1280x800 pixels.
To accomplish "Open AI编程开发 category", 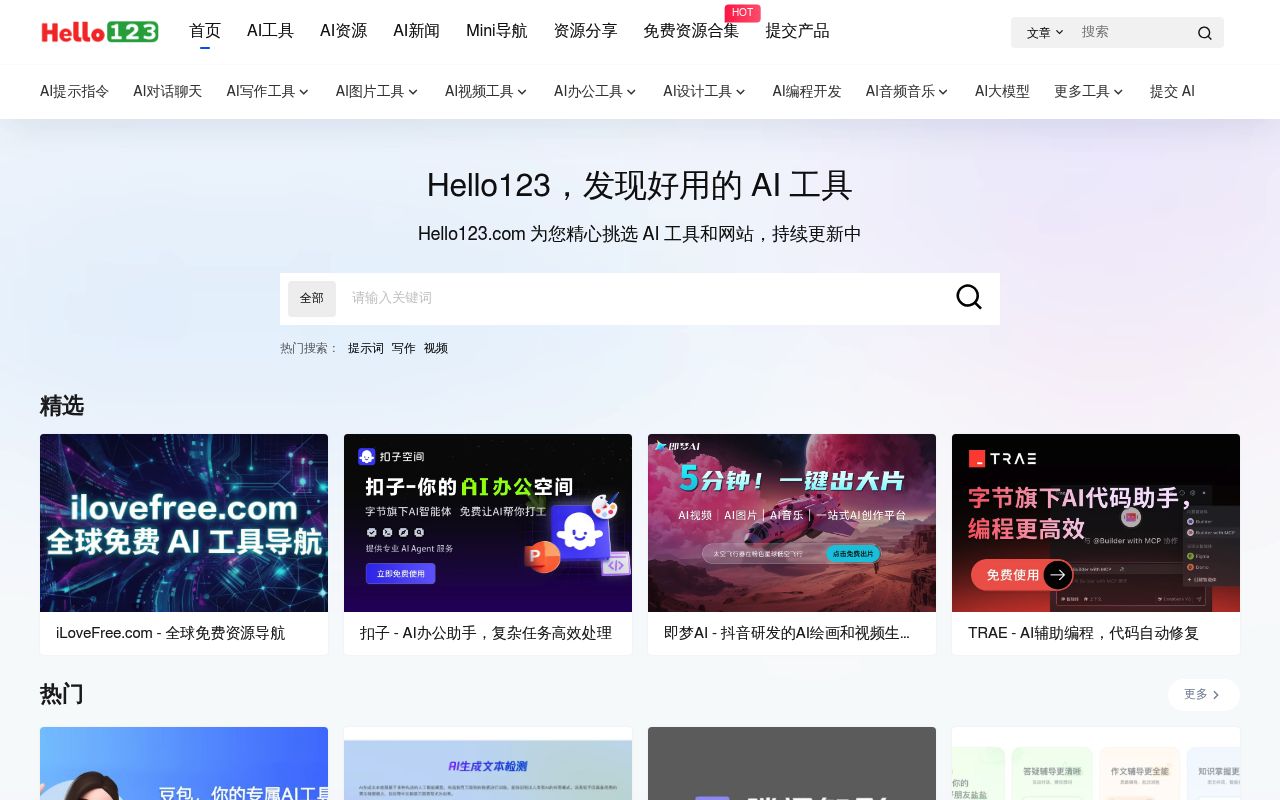I will 806,91.
